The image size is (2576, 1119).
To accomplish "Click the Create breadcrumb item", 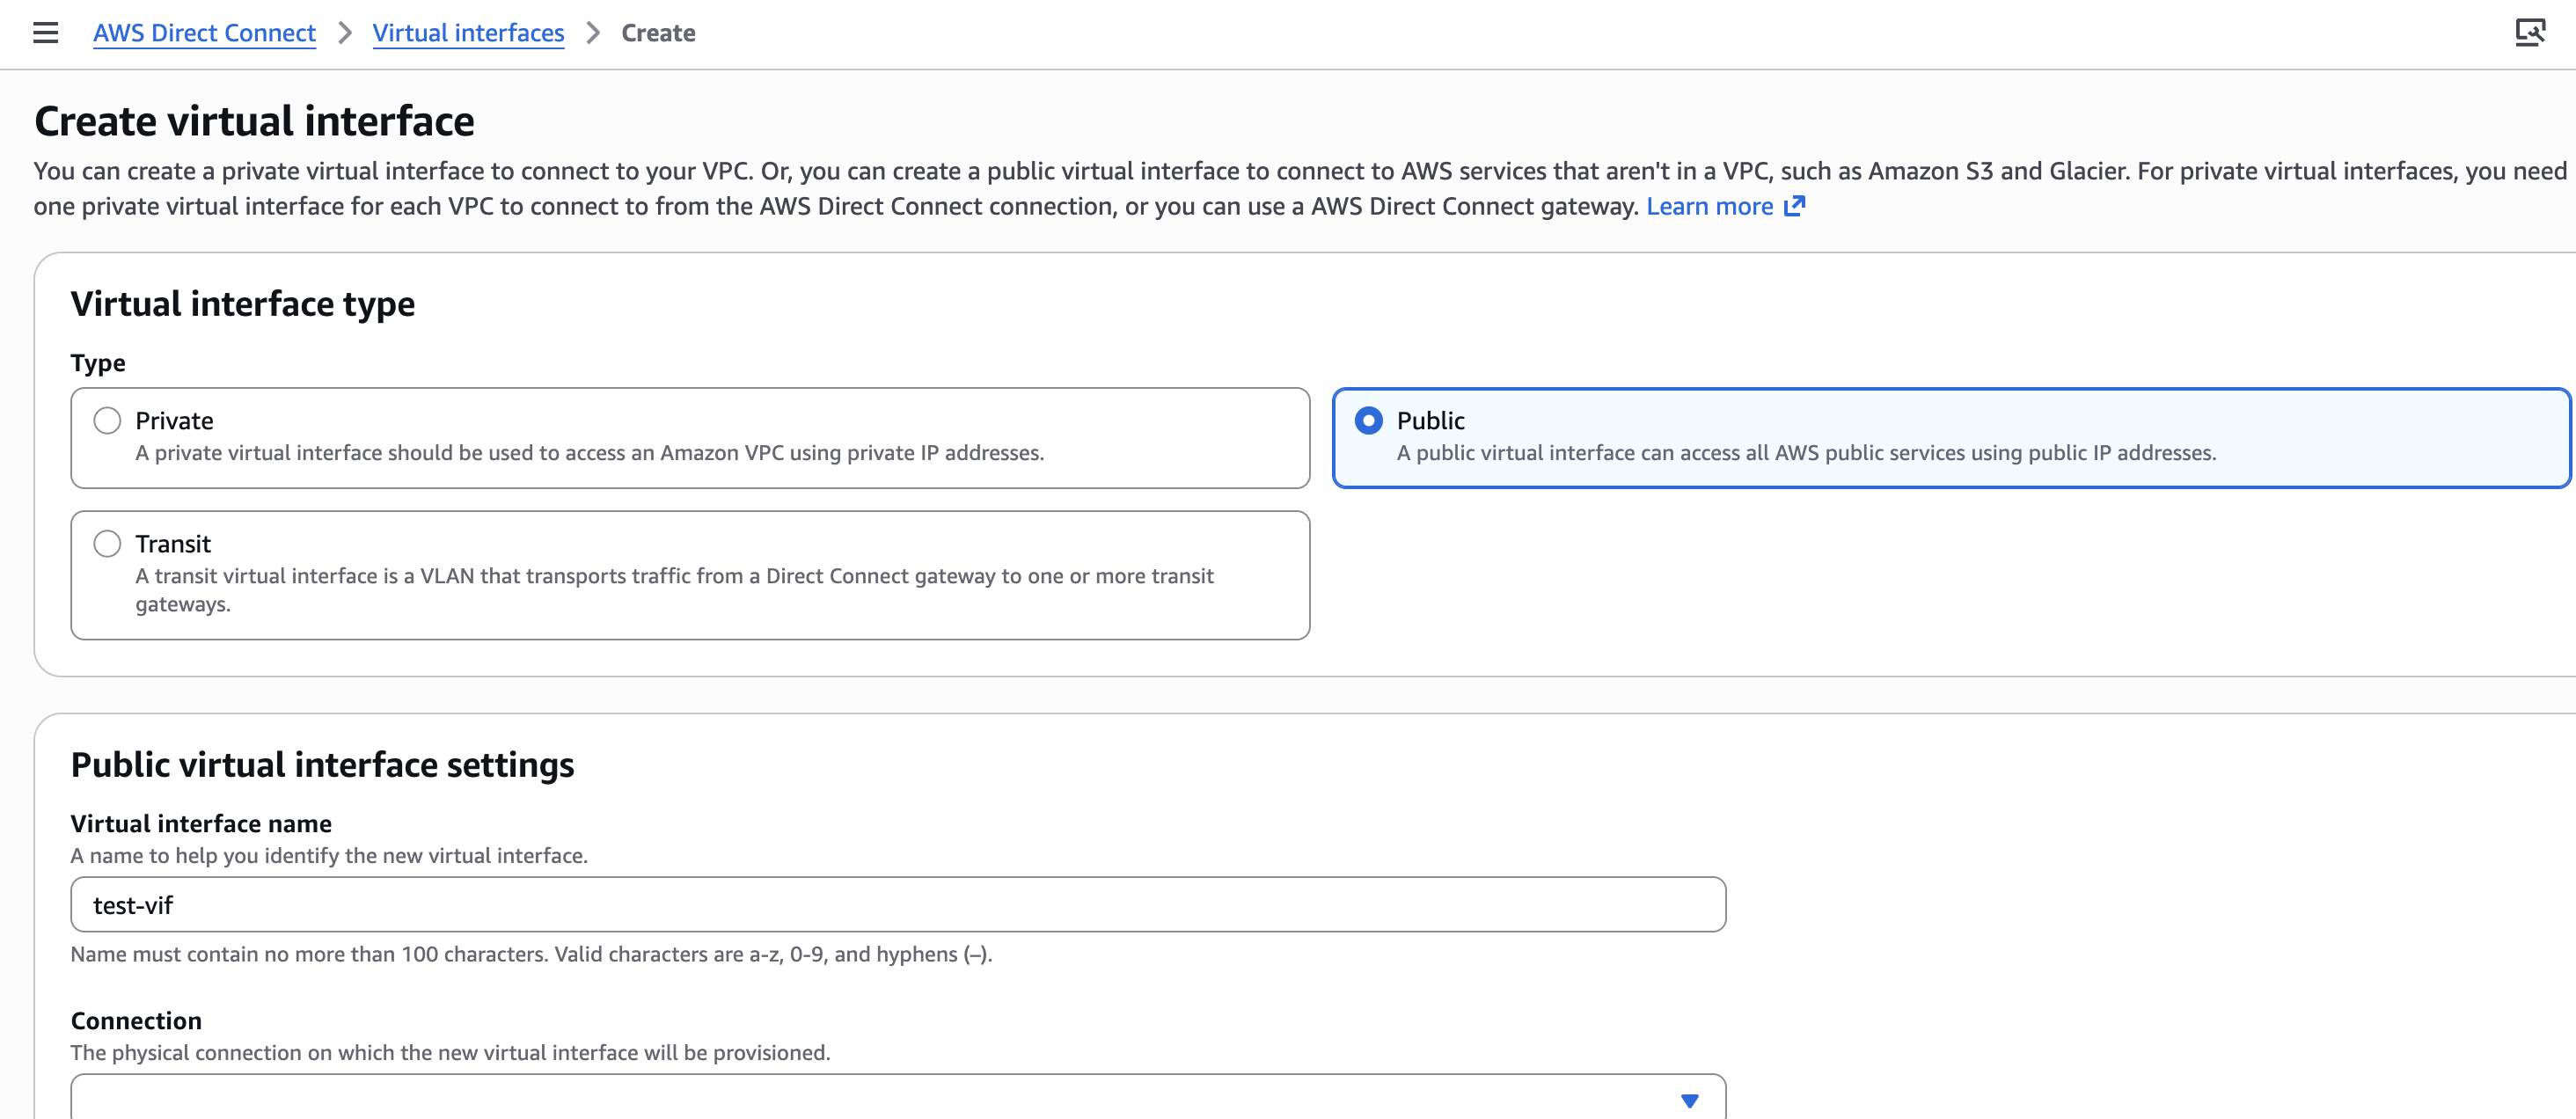I will (658, 33).
